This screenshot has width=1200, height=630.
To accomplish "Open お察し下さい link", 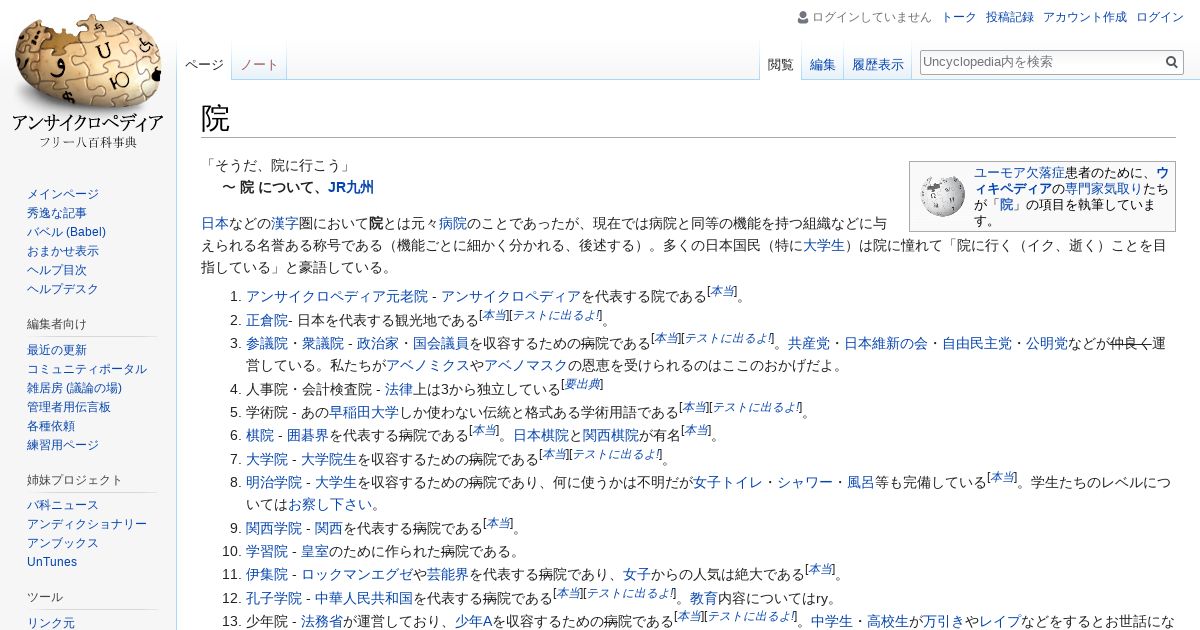I will [x=330, y=505].
